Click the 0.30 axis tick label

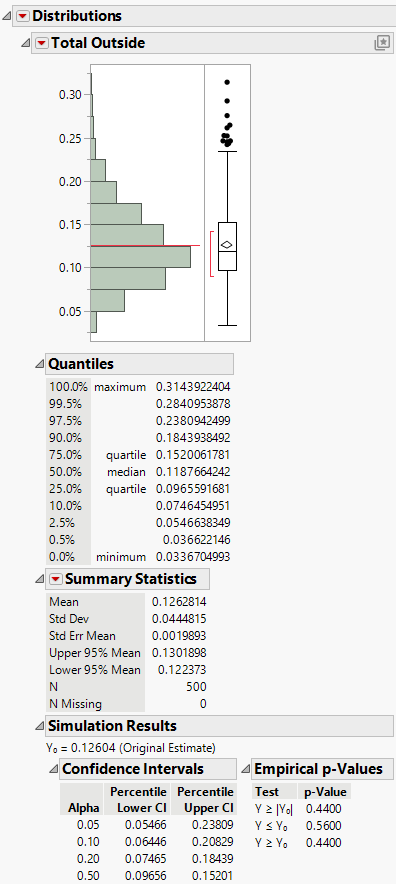point(71,95)
